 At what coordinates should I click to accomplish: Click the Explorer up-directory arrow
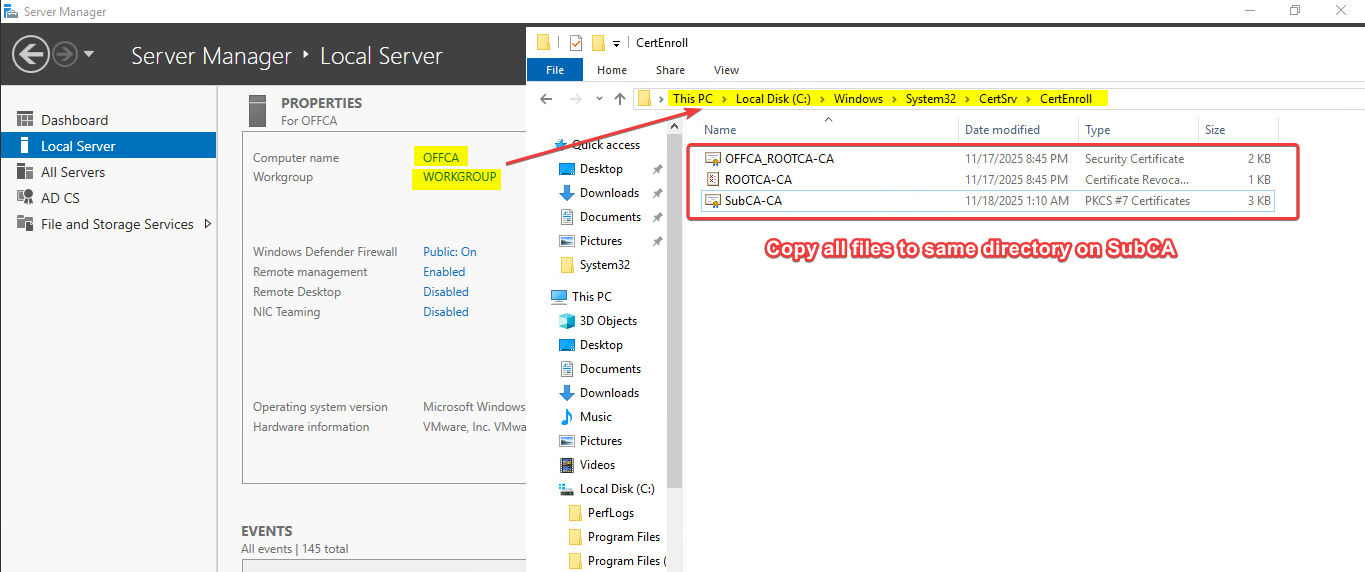point(620,99)
